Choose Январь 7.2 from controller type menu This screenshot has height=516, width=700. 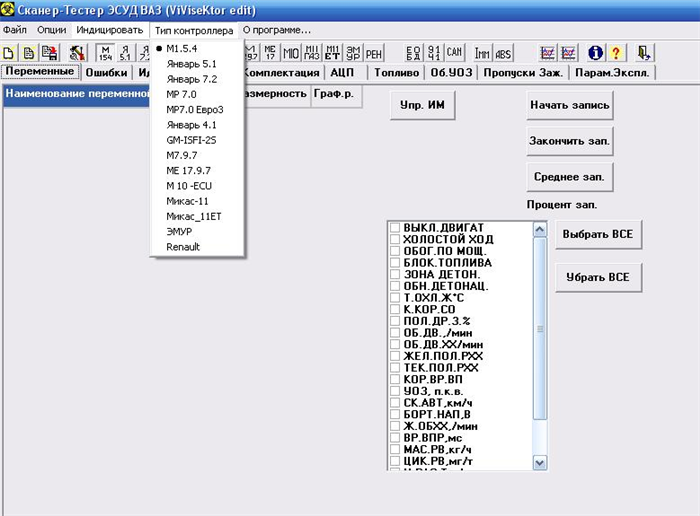coord(192,79)
